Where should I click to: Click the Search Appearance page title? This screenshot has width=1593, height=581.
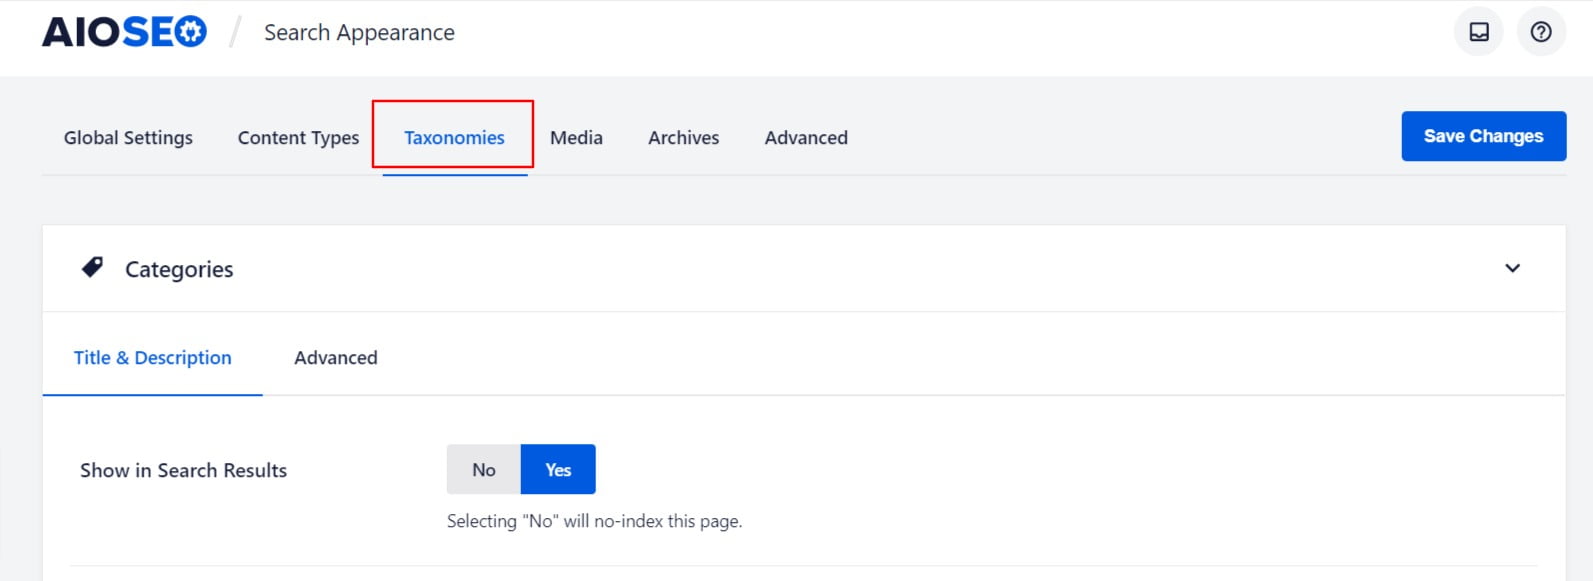pyautogui.click(x=359, y=33)
